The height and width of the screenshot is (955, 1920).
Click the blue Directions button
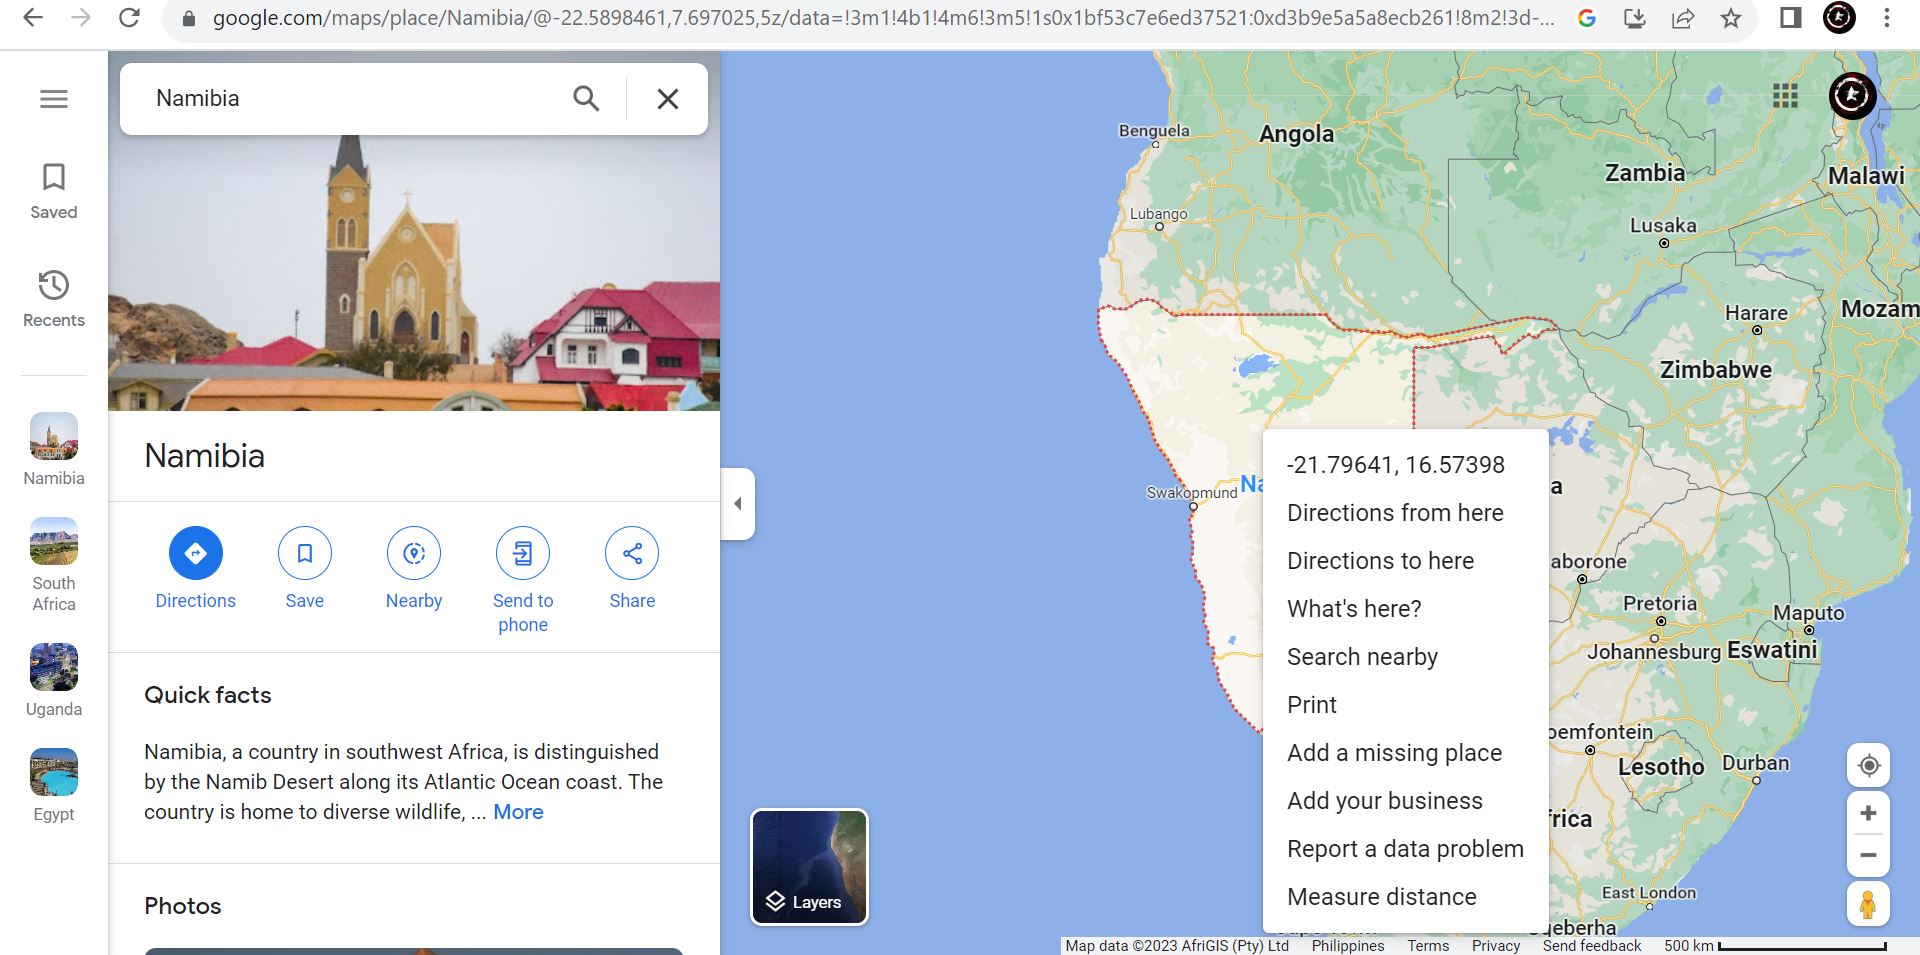[196, 553]
